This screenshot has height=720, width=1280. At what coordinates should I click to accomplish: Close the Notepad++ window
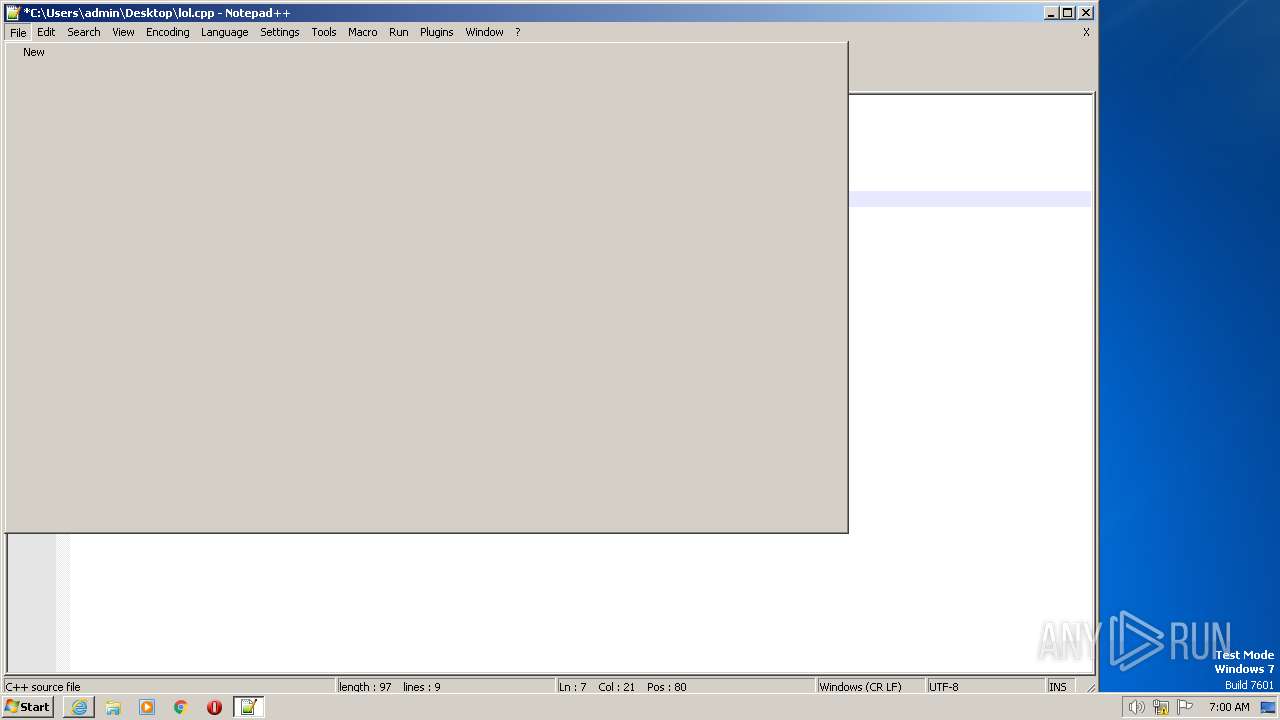pos(1086,13)
